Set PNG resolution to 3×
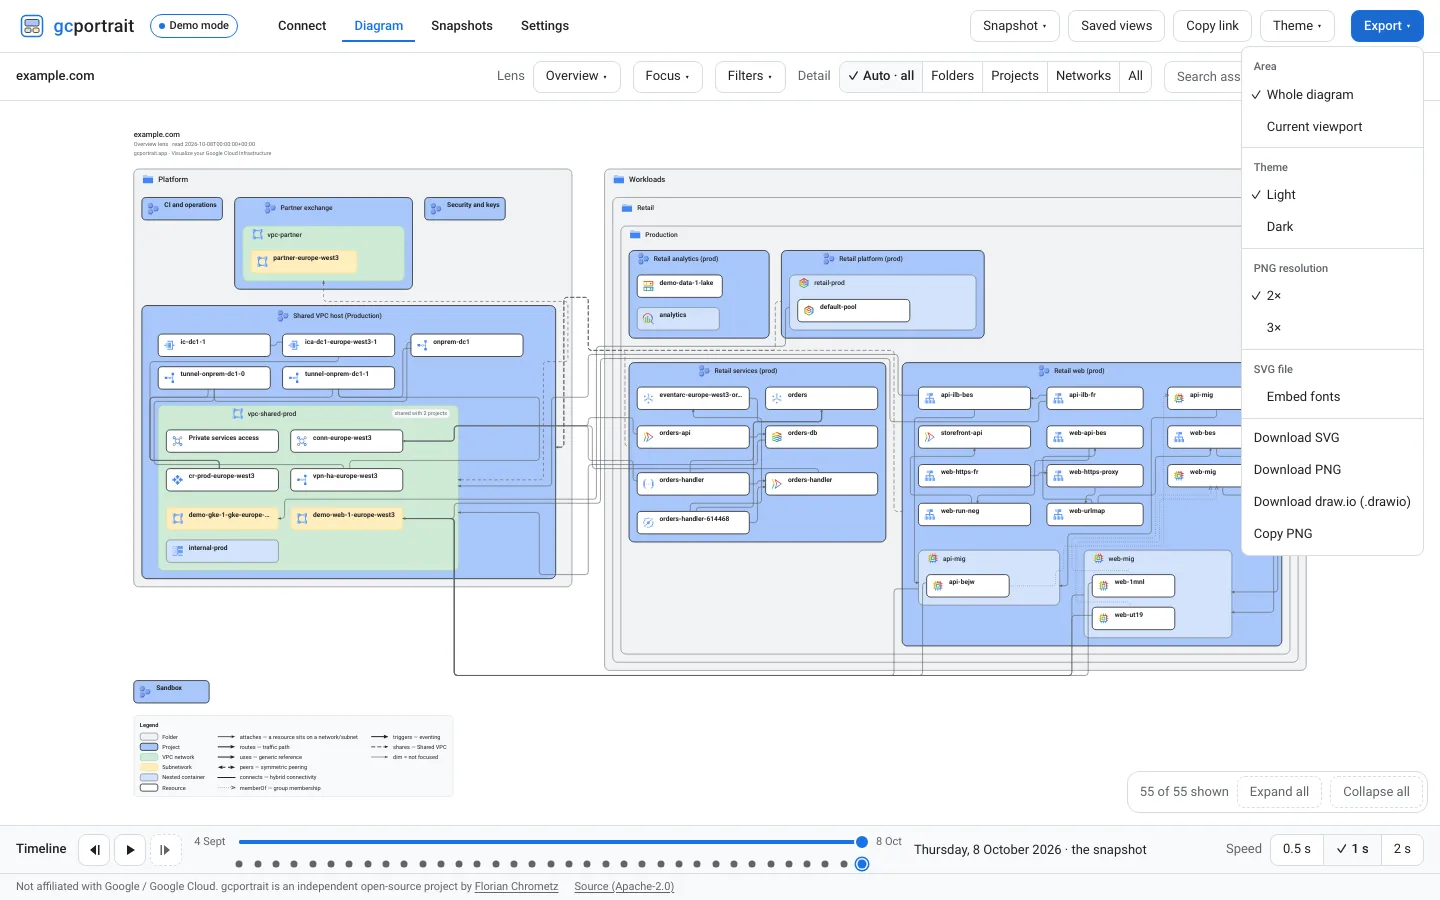This screenshot has width=1440, height=900. [x=1332, y=328]
